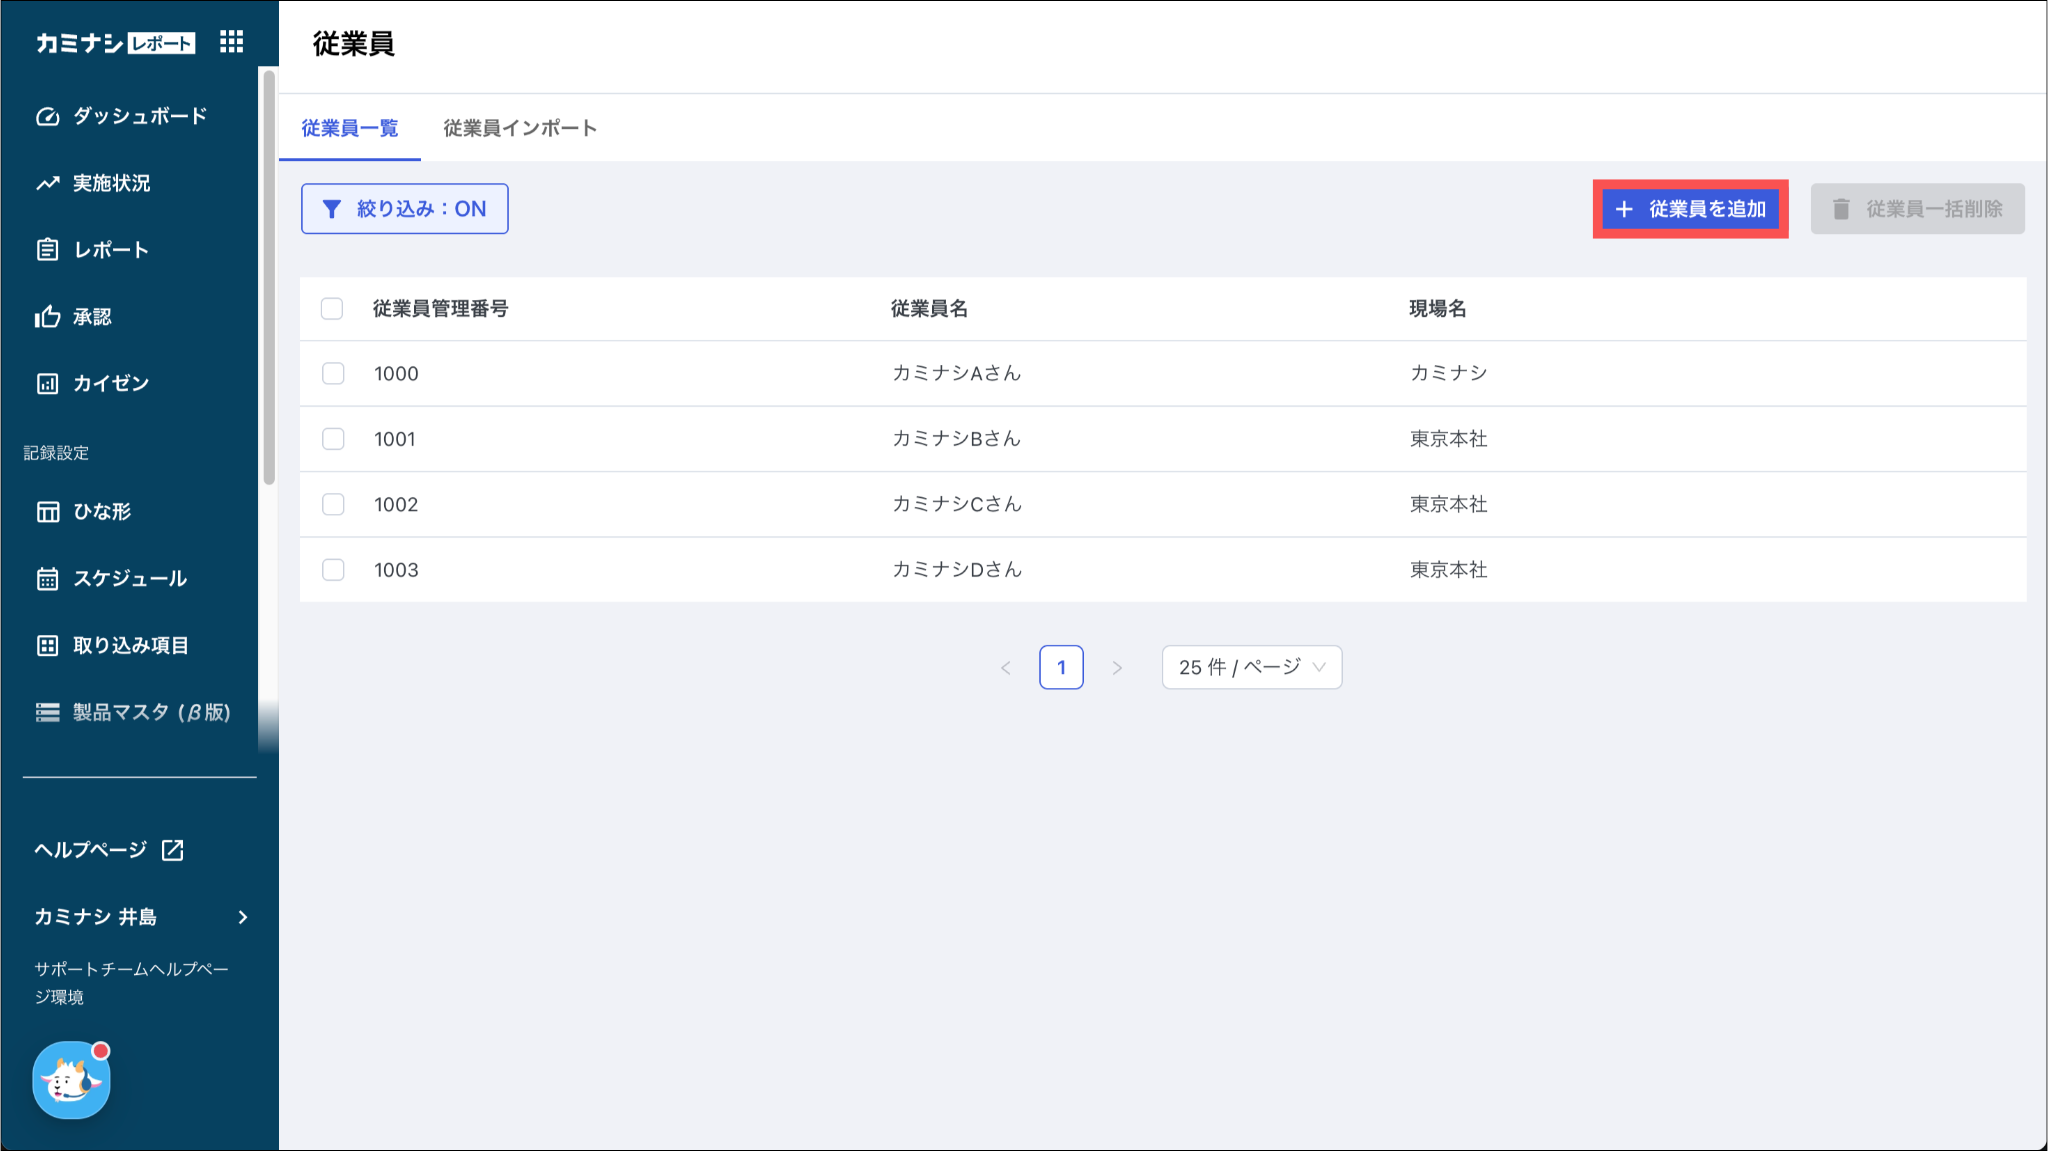Open 承認 thumbs-up icon
Image resolution: width=2048 pixels, height=1151 pixels.
pyautogui.click(x=47, y=317)
